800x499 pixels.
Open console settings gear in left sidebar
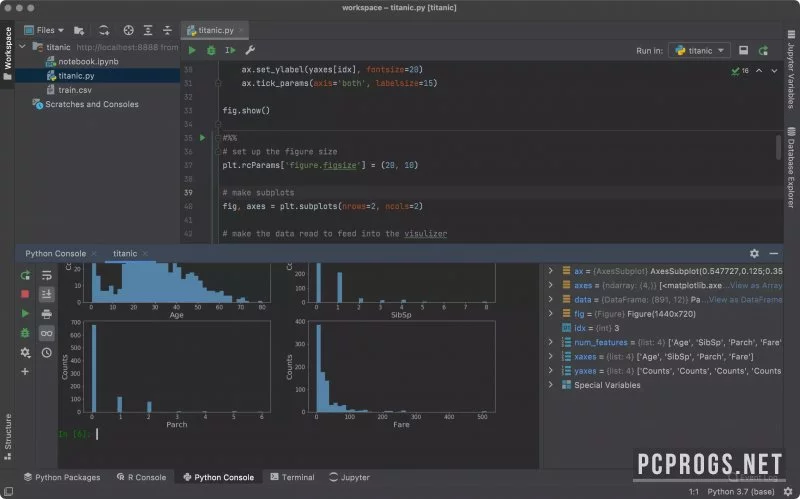[25, 353]
